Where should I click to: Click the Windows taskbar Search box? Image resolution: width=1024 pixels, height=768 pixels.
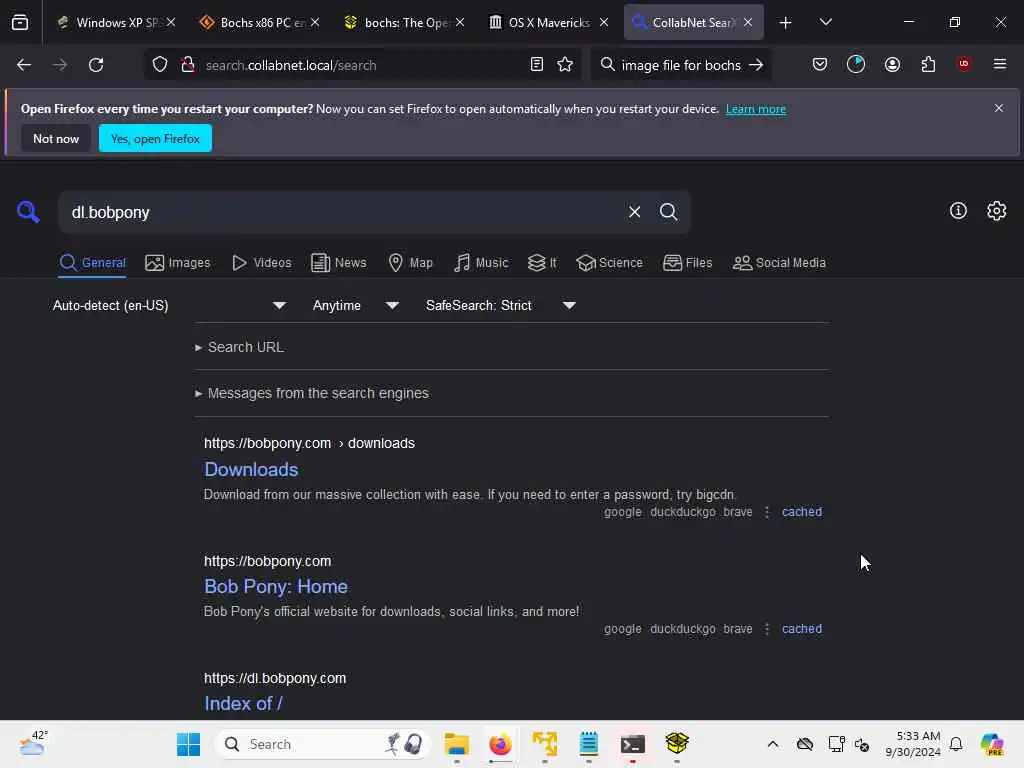[323, 744]
